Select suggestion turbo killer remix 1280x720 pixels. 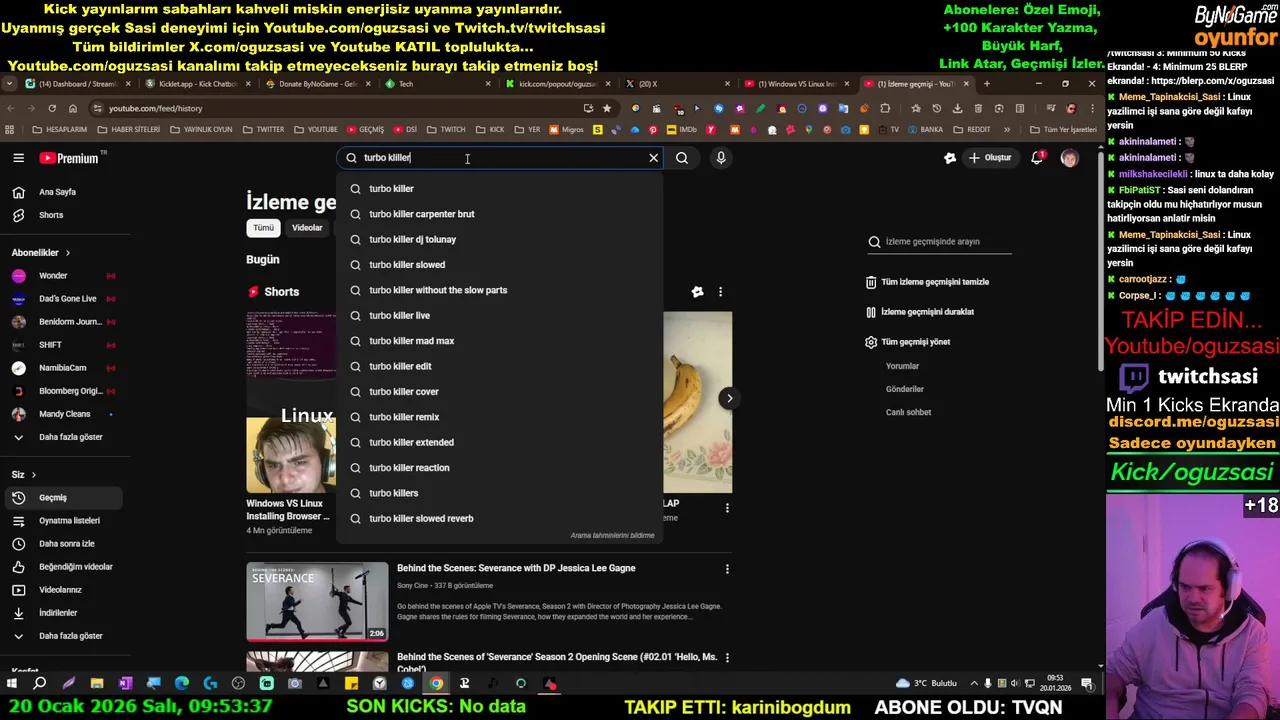coord(500,417)
